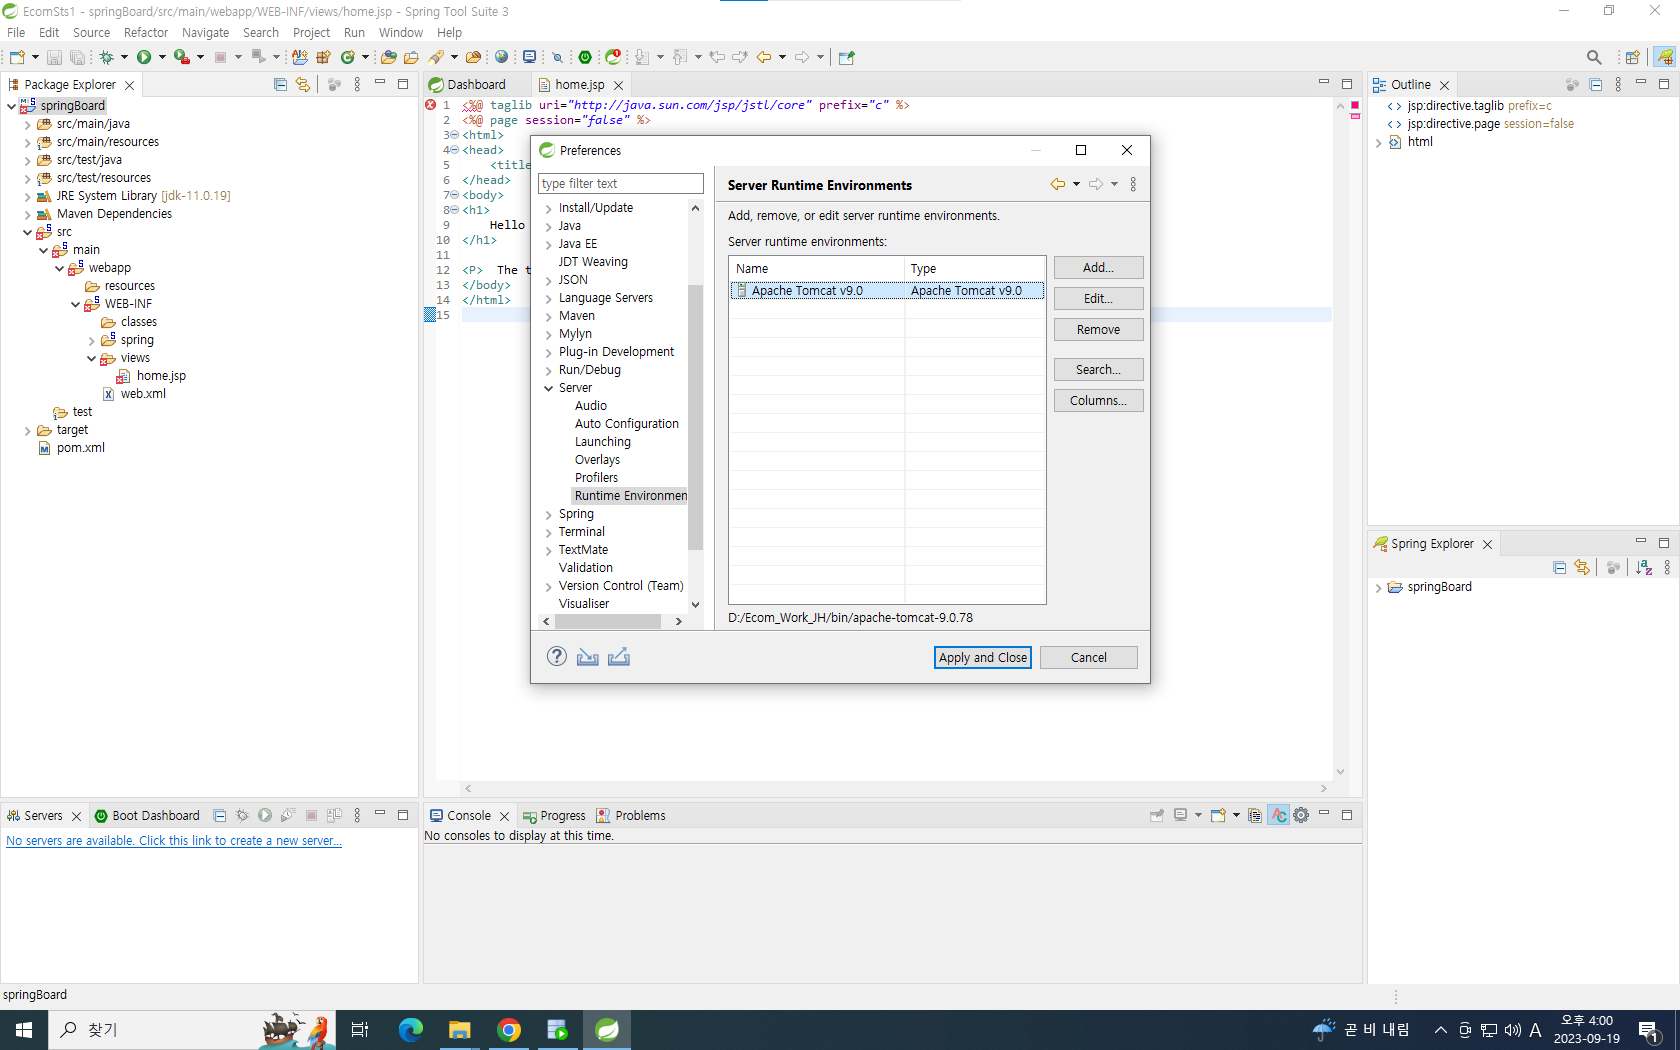The image size is (1680, 1050).
Task: Expand the Spring preferences node
Action: pos(548,515)
